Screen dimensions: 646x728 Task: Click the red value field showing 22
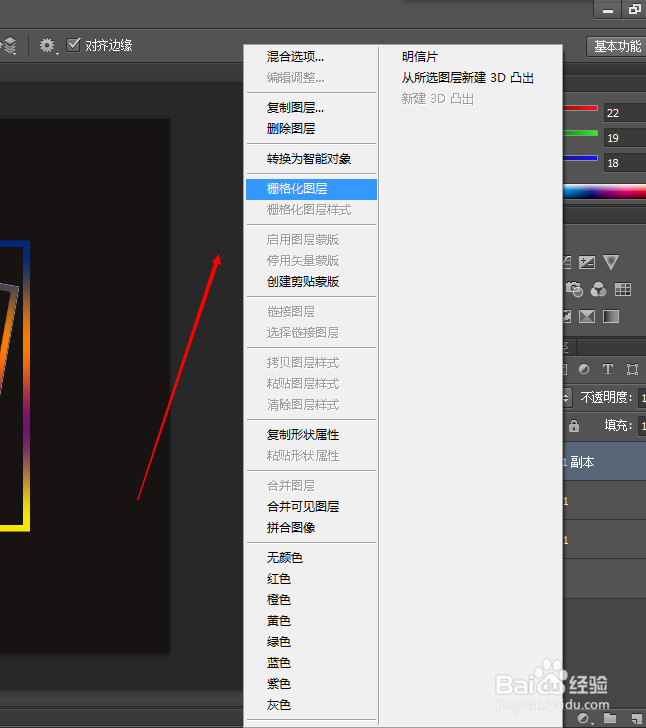coord(625,113)
